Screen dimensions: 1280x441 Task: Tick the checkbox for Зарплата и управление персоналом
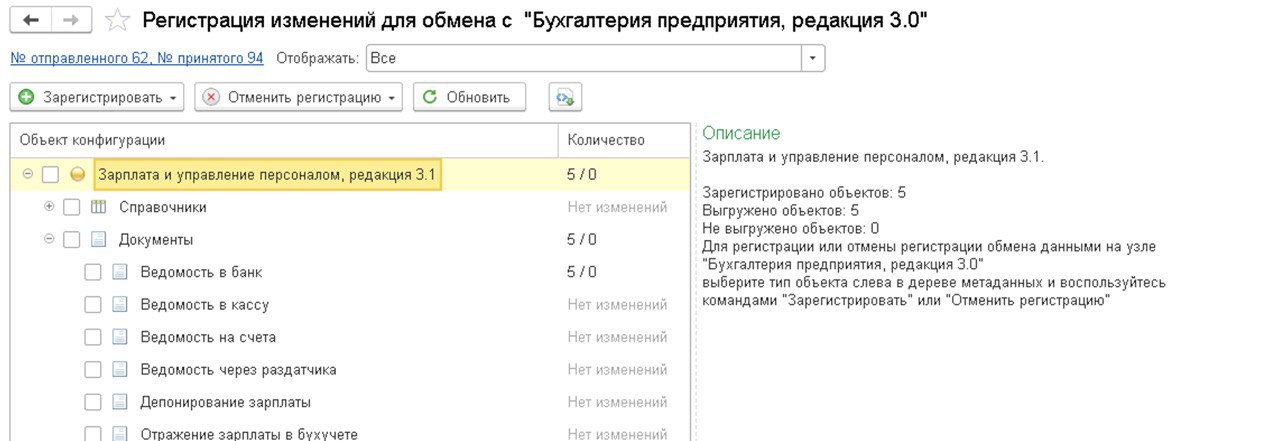pyautogui.click(x=50, y=175)
